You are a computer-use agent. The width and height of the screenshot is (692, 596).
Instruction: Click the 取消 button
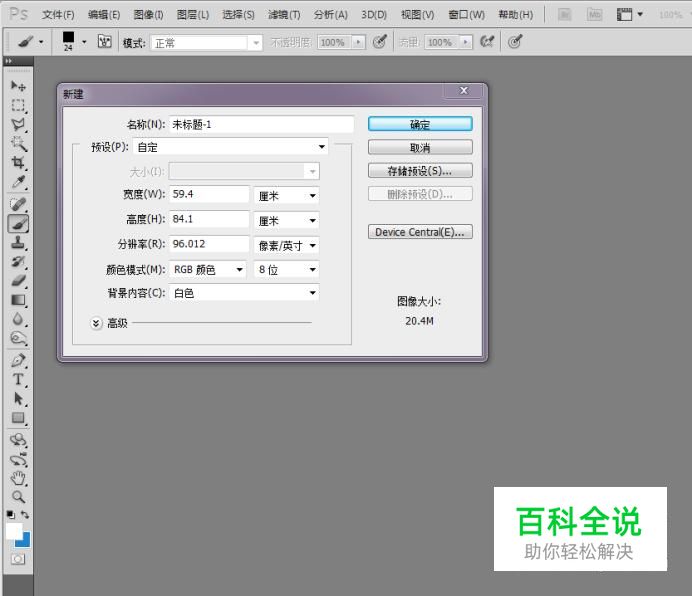point(420,147)
